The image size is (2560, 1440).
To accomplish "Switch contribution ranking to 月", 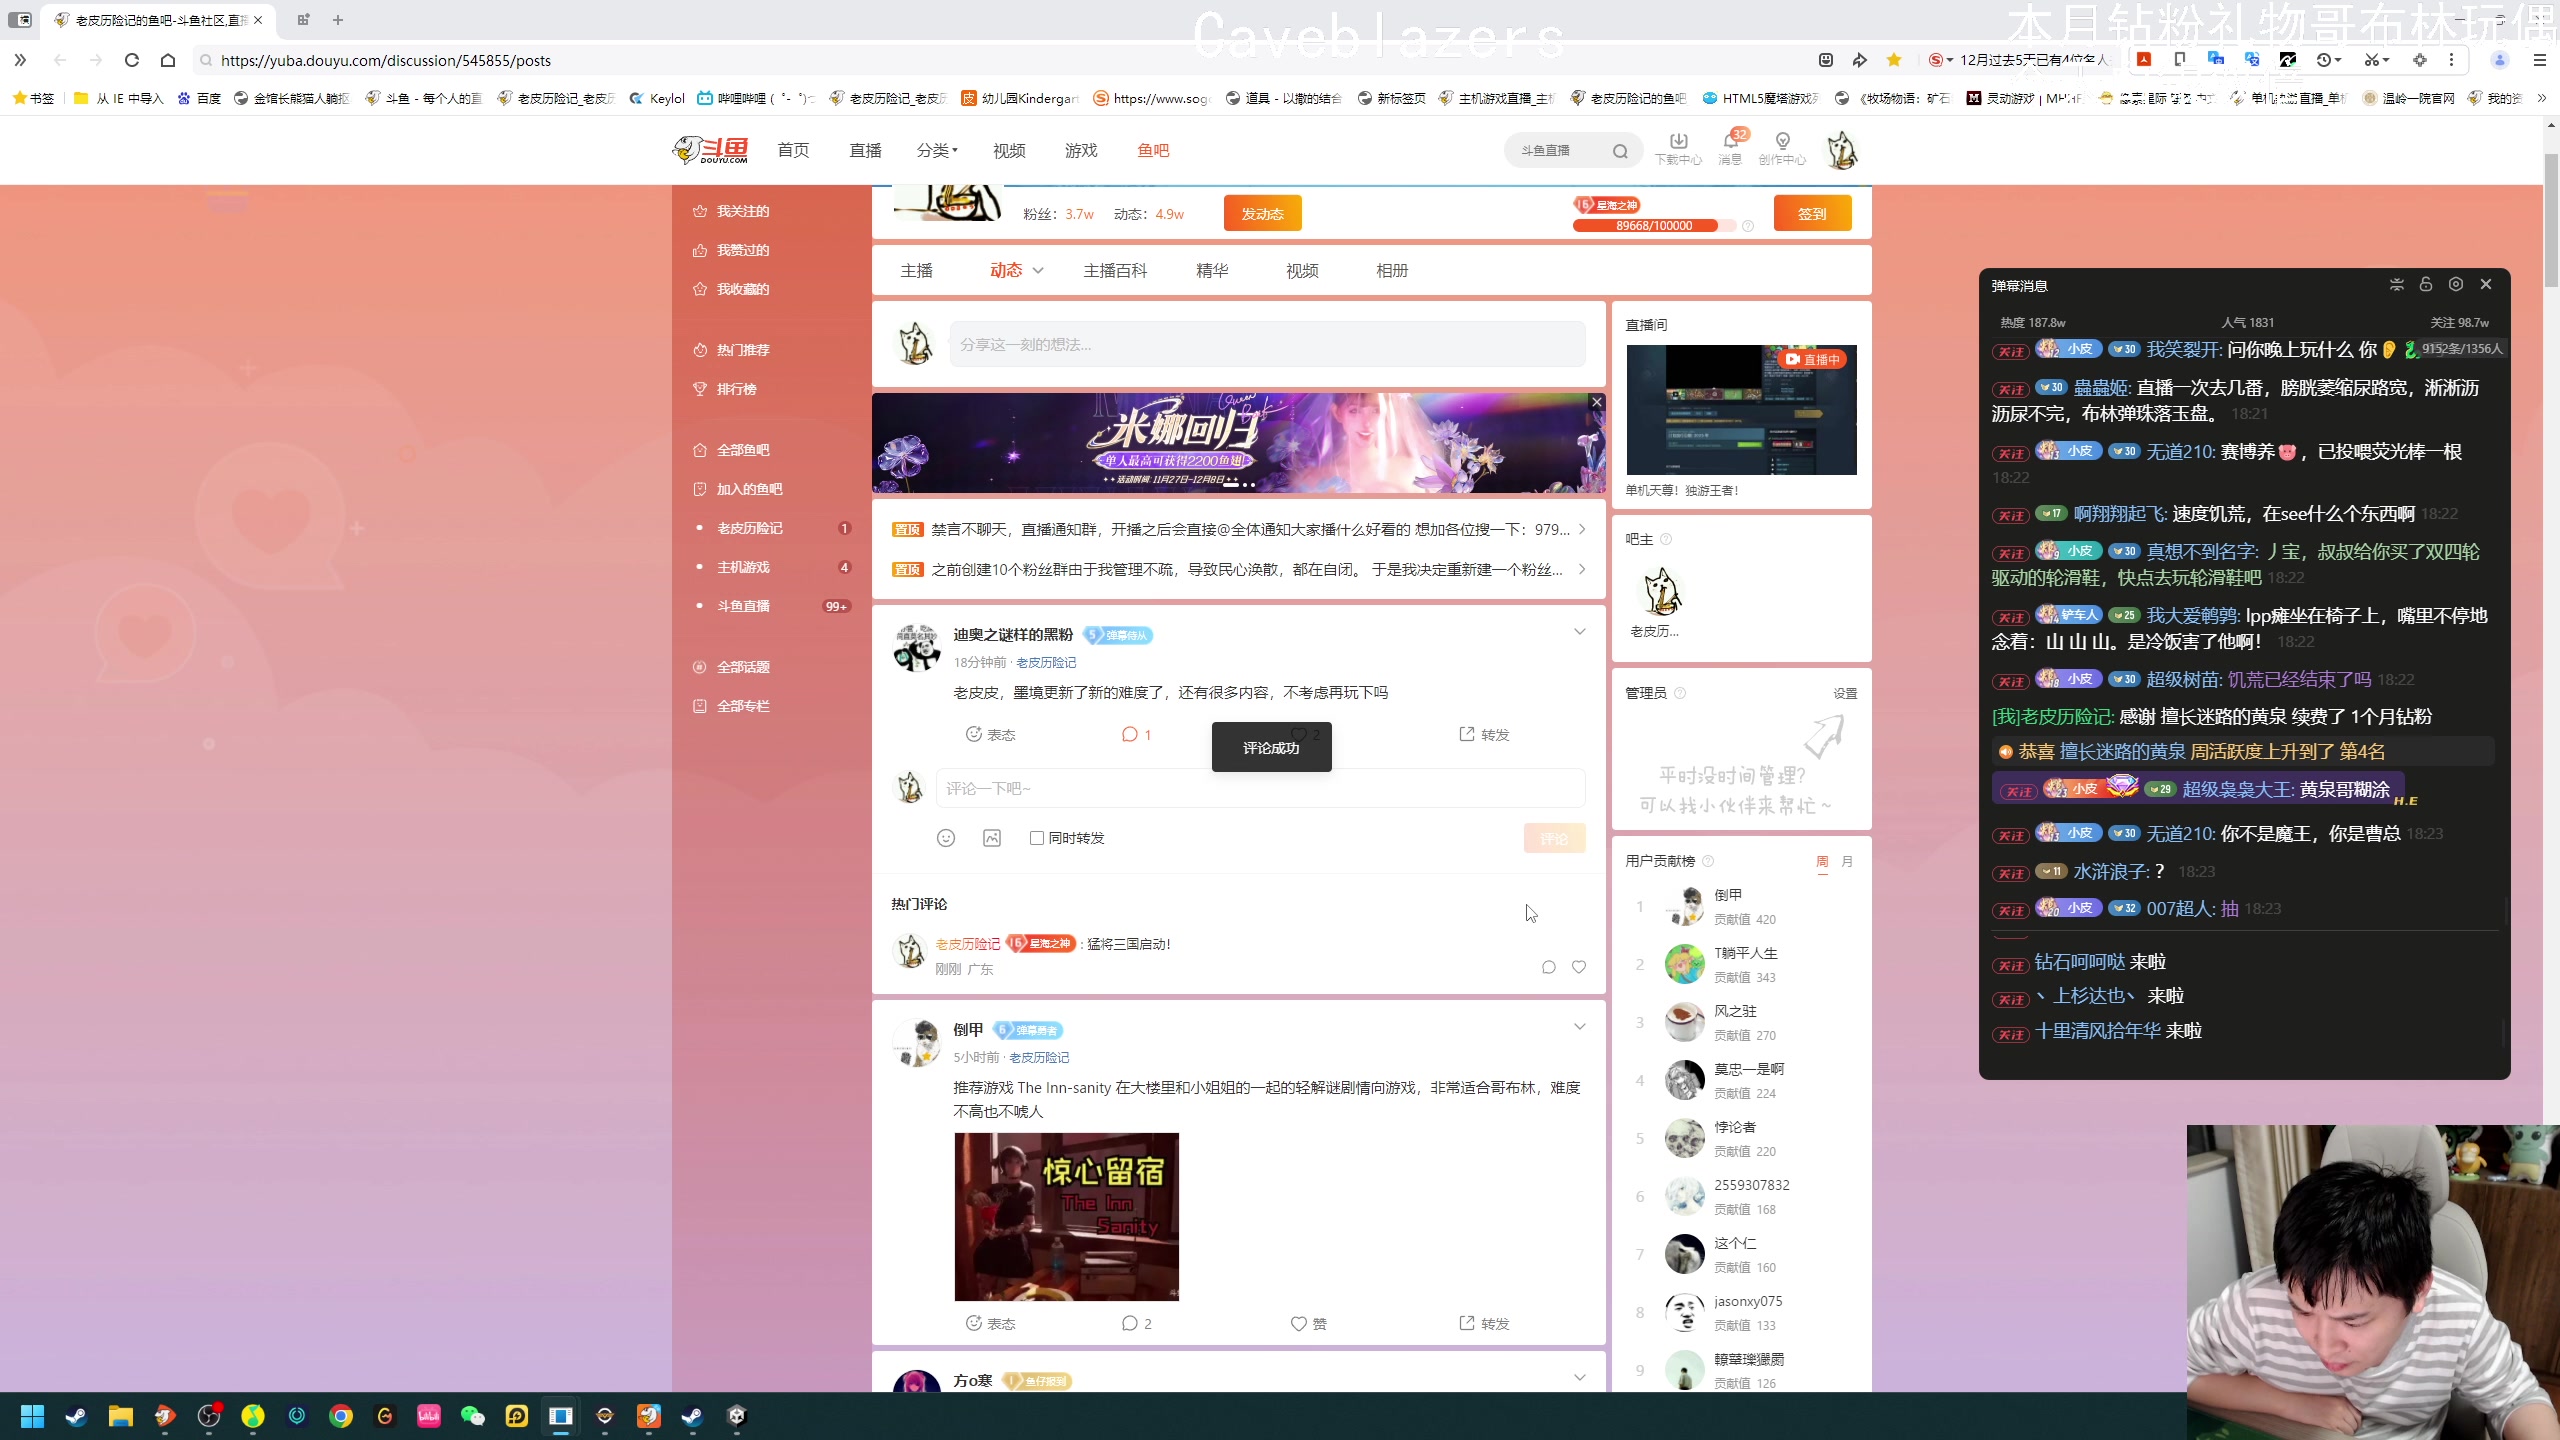I will 1847,861.
